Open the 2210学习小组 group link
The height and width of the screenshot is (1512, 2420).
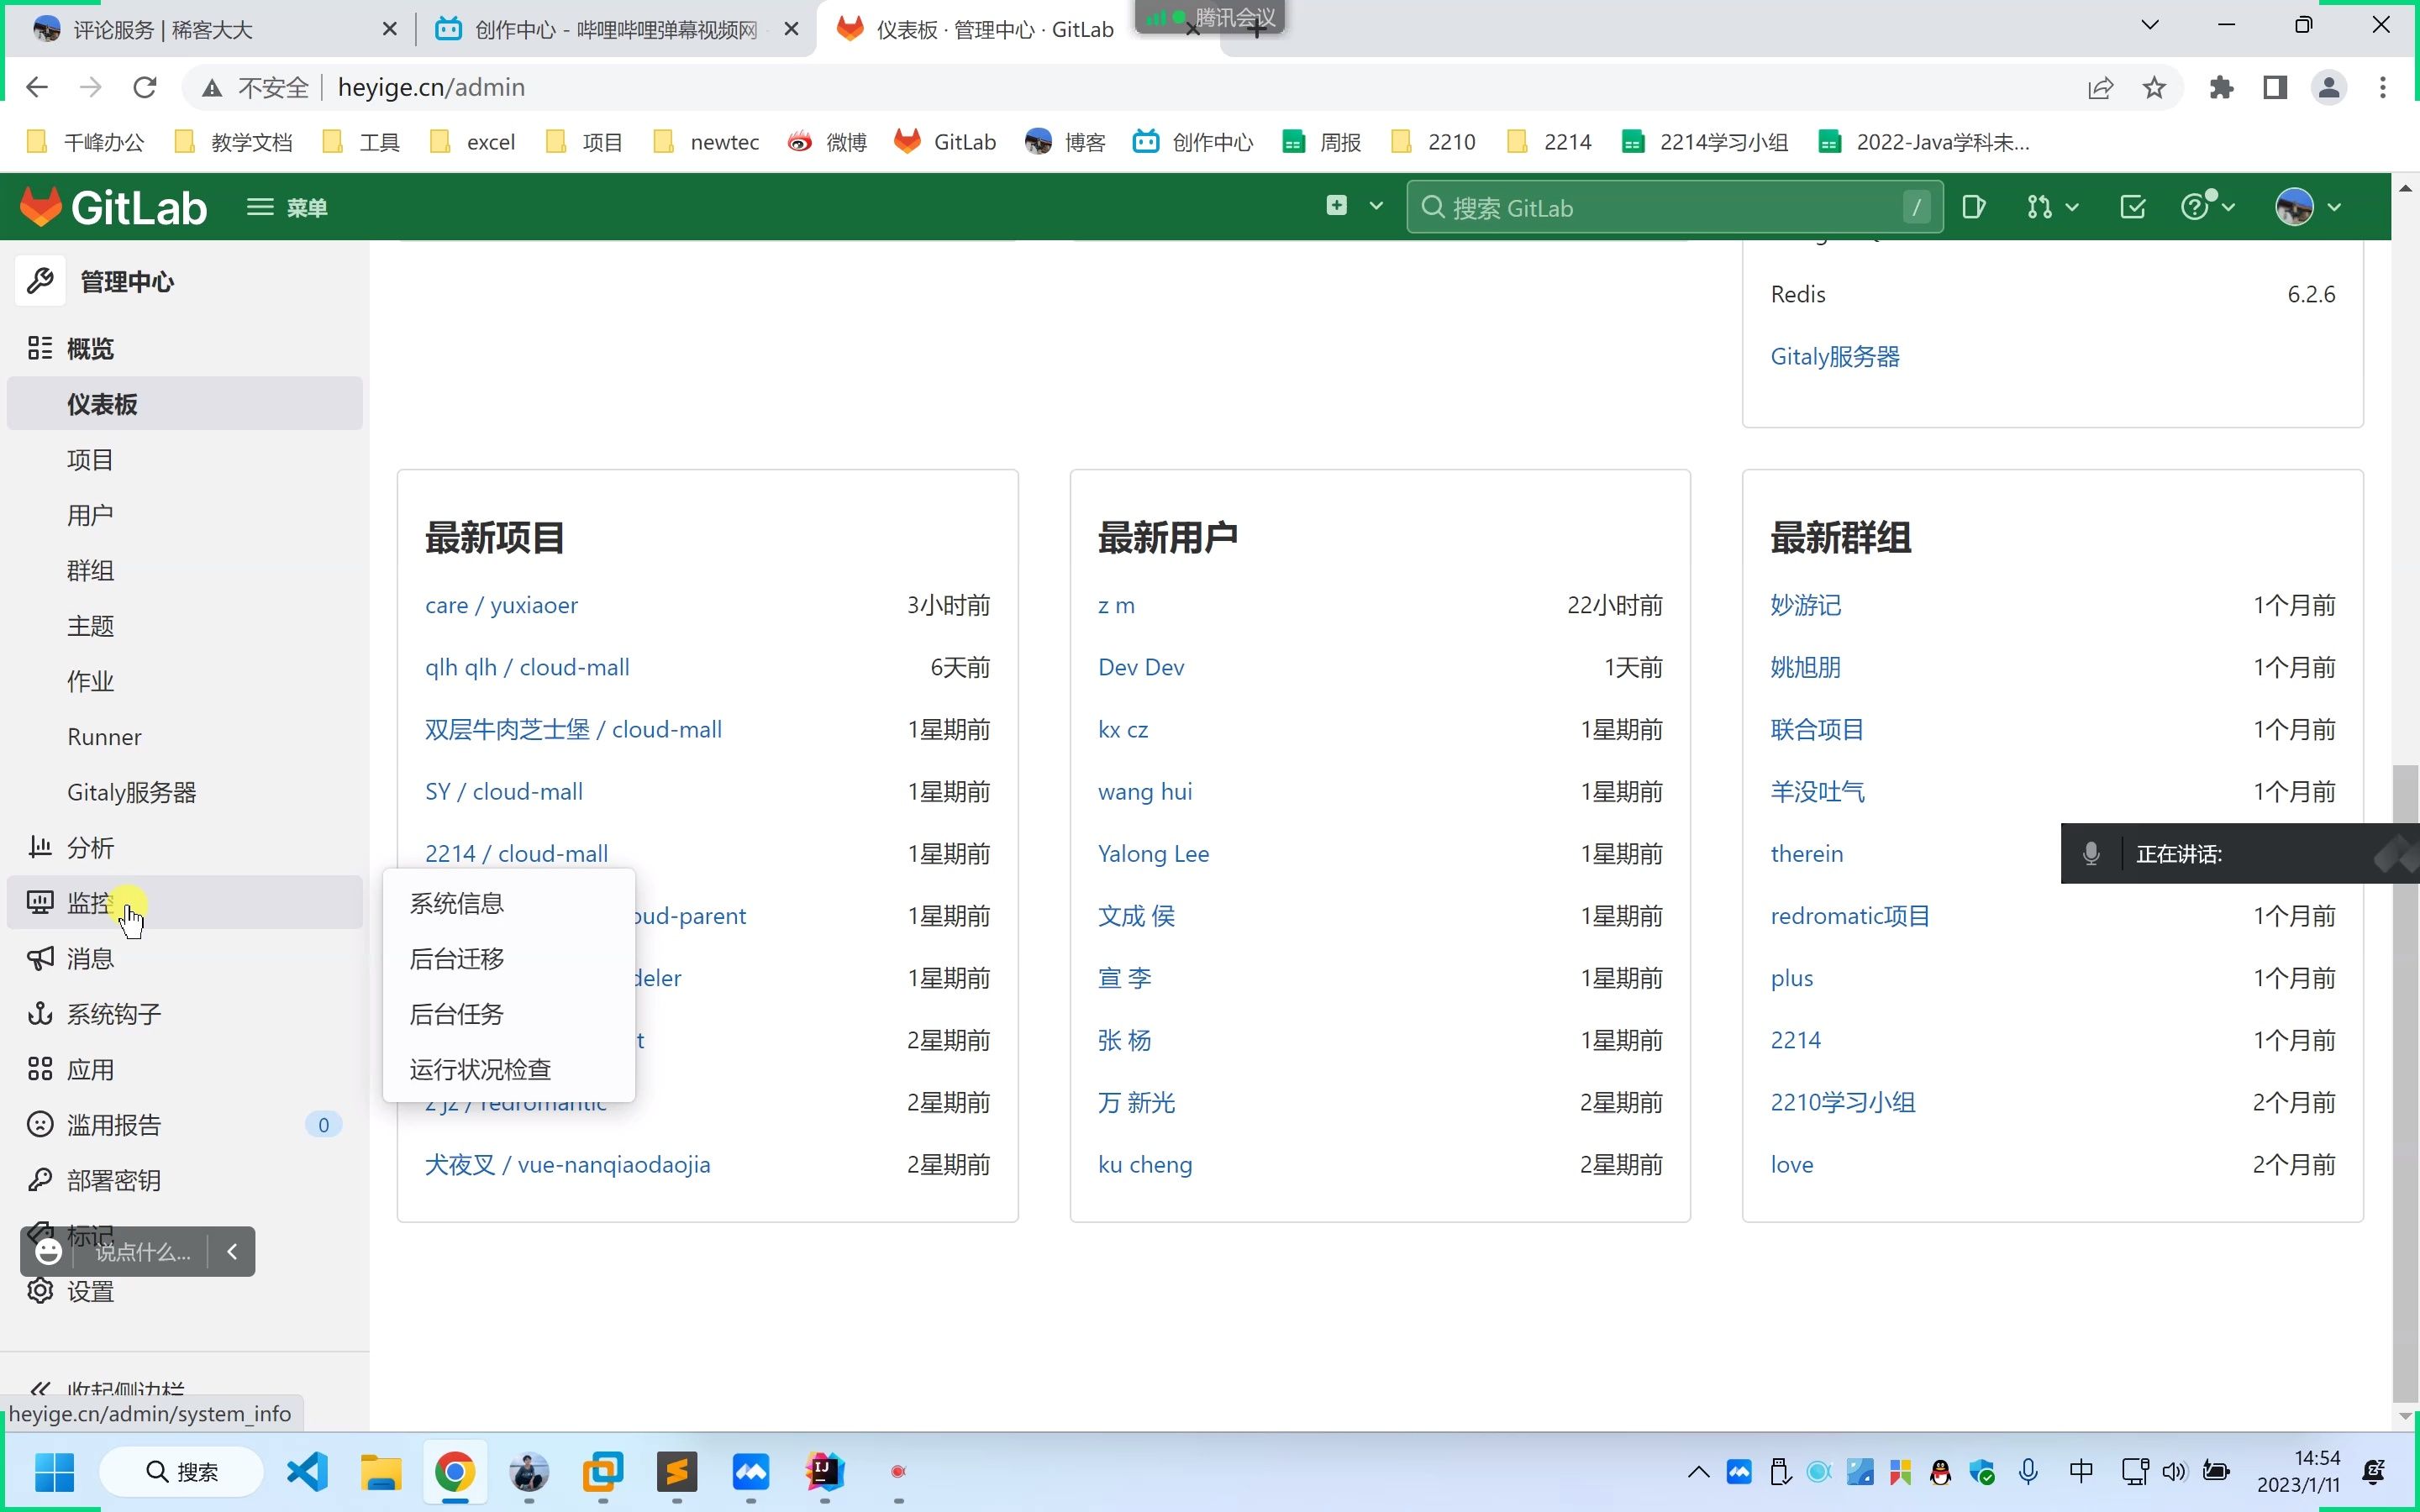[1842, 1102]
